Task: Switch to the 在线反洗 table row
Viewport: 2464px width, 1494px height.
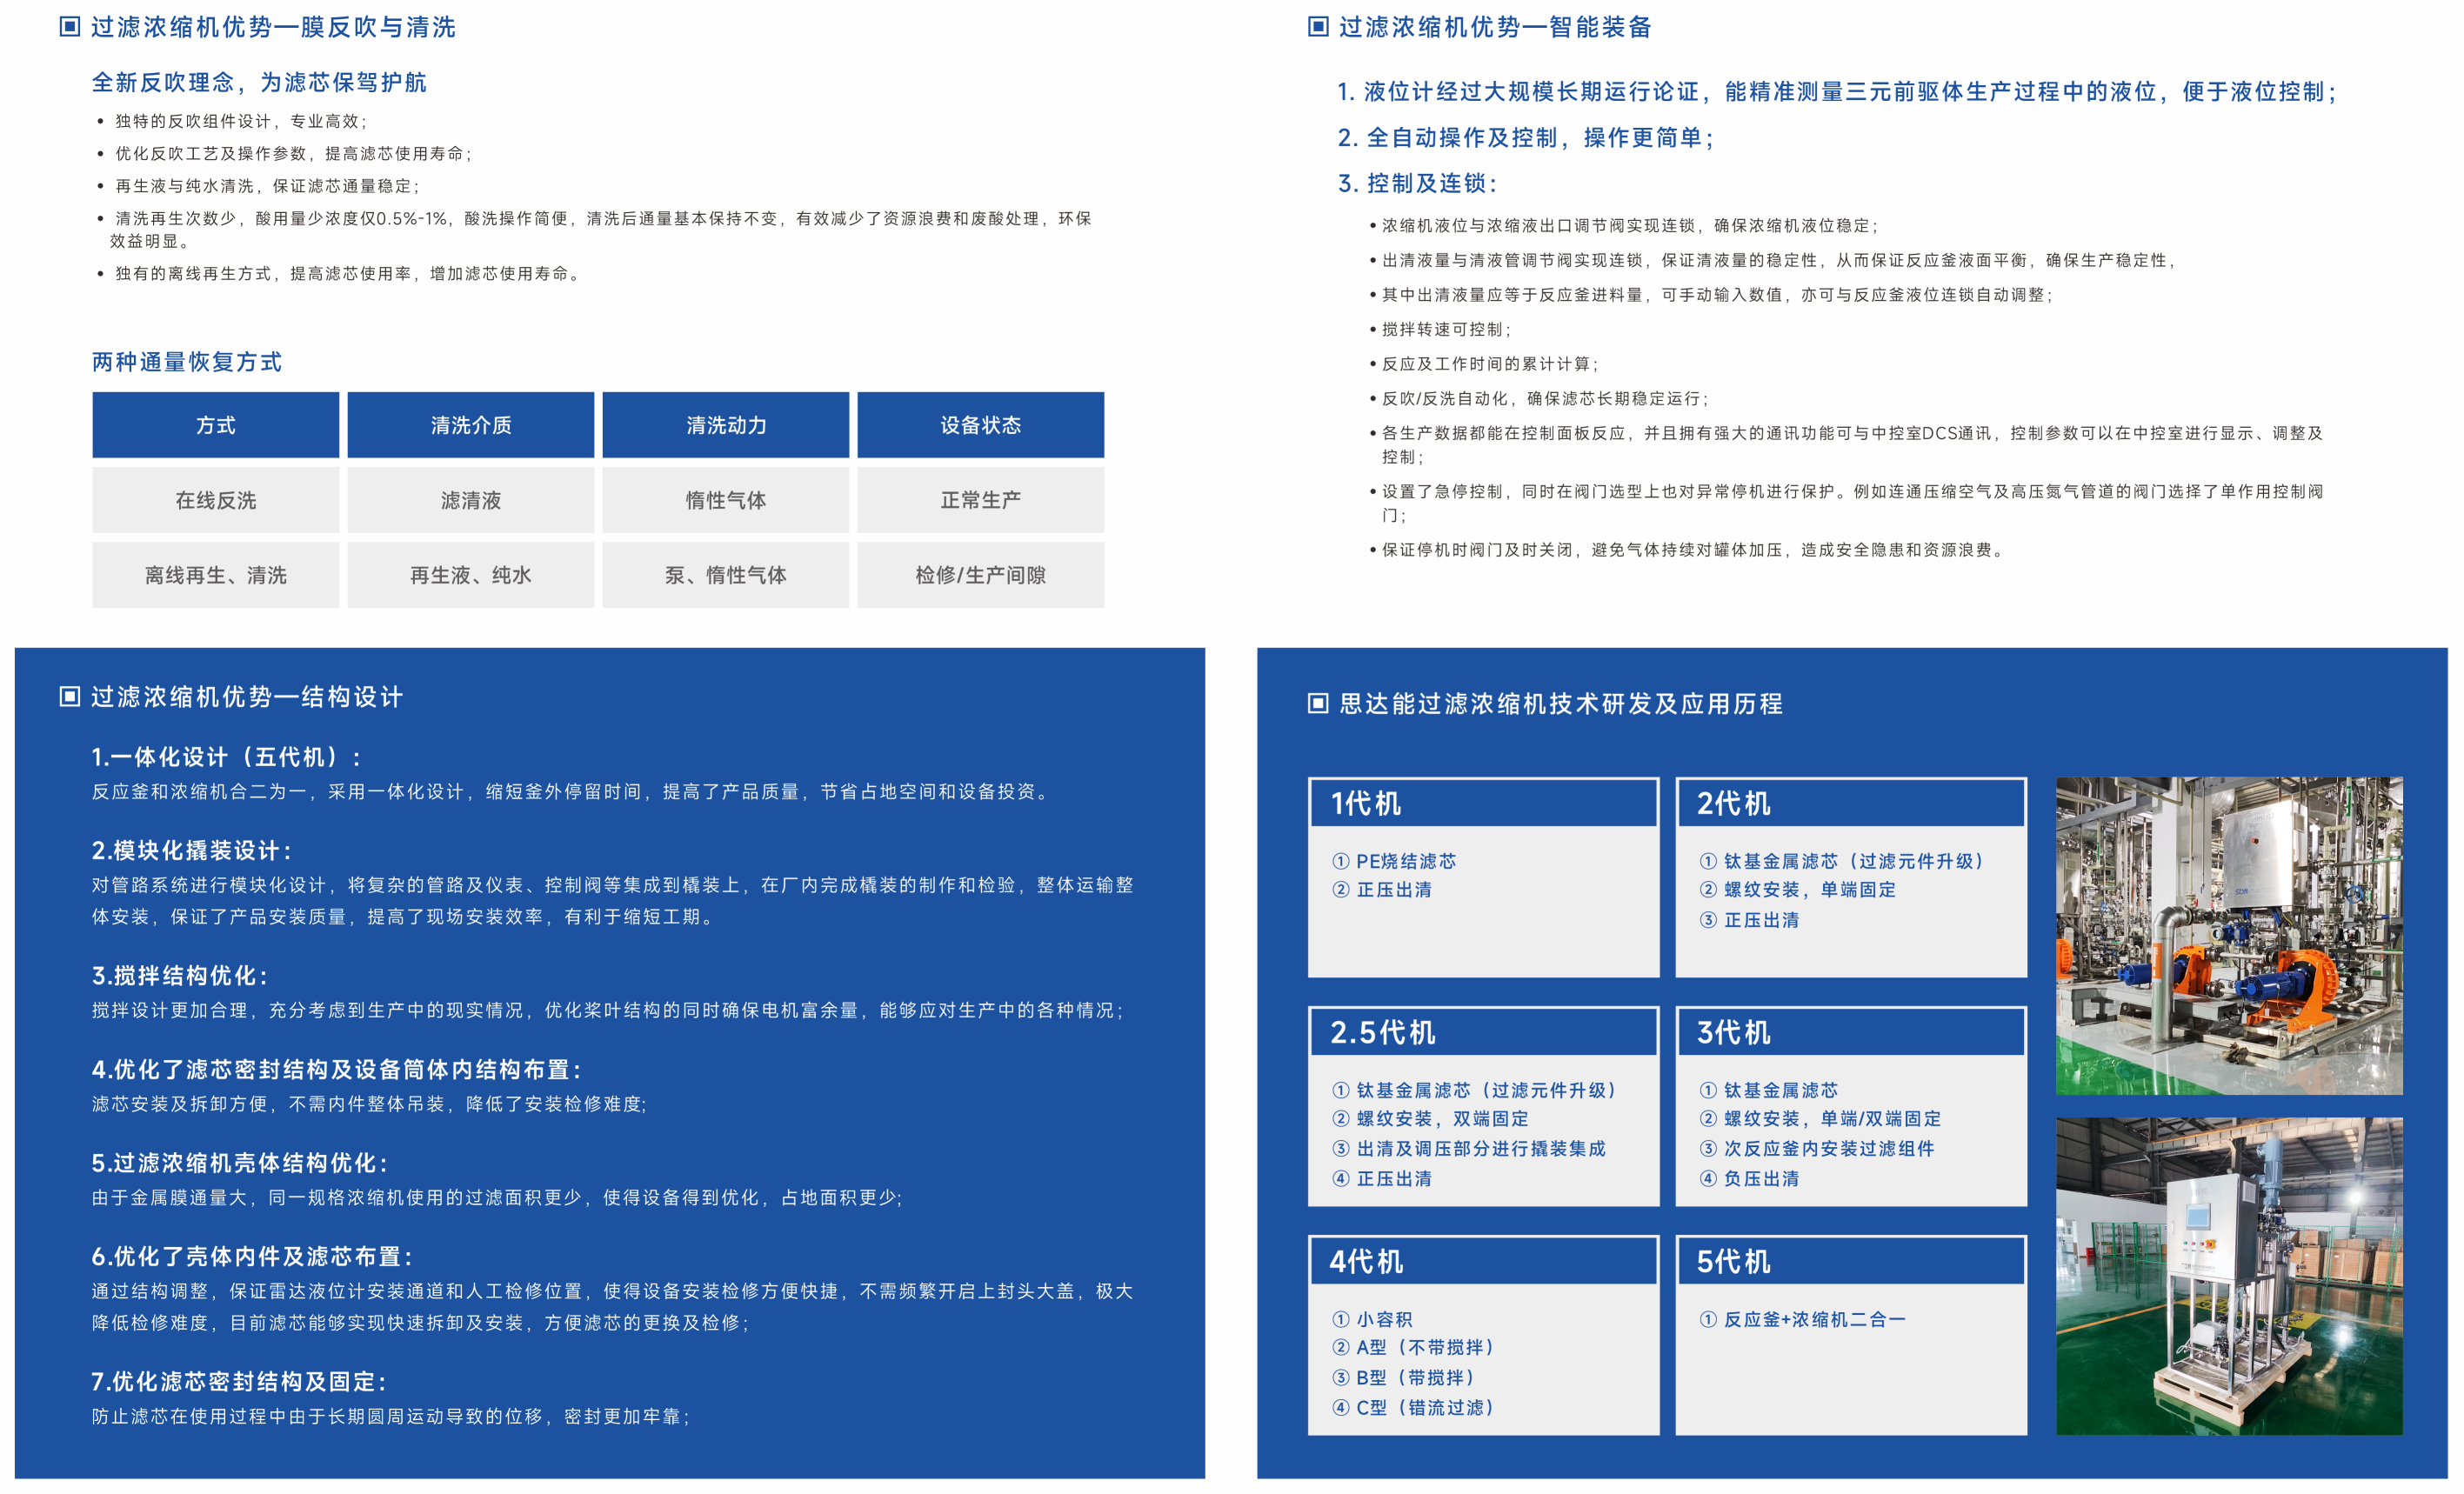Action: (215, 500)
